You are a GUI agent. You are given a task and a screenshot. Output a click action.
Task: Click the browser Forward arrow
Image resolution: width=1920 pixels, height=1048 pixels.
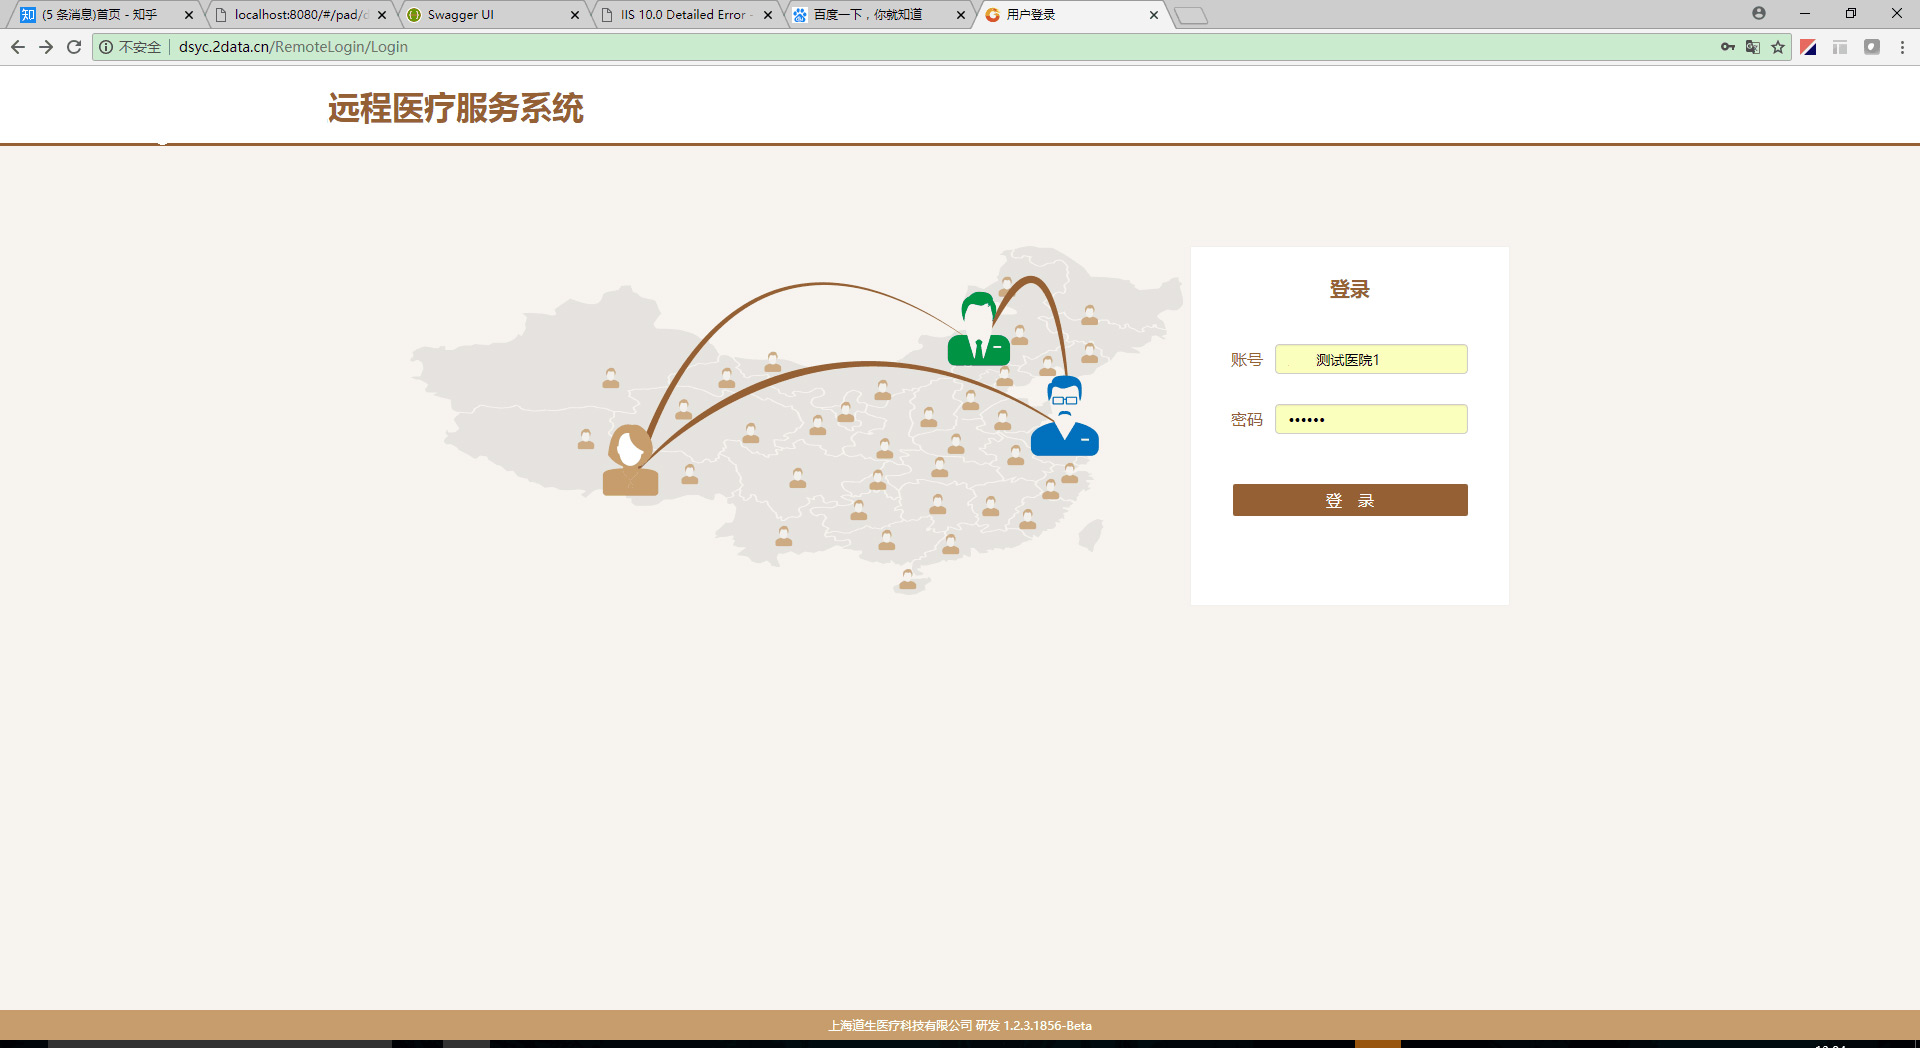[x=46, y=47]
